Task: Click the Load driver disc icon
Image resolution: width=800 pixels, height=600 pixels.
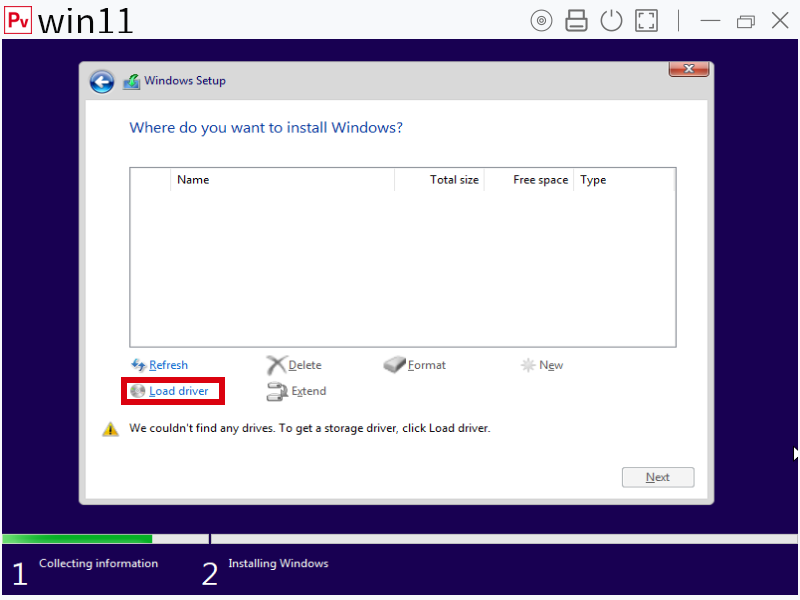Action: click(x=138, y=391)
